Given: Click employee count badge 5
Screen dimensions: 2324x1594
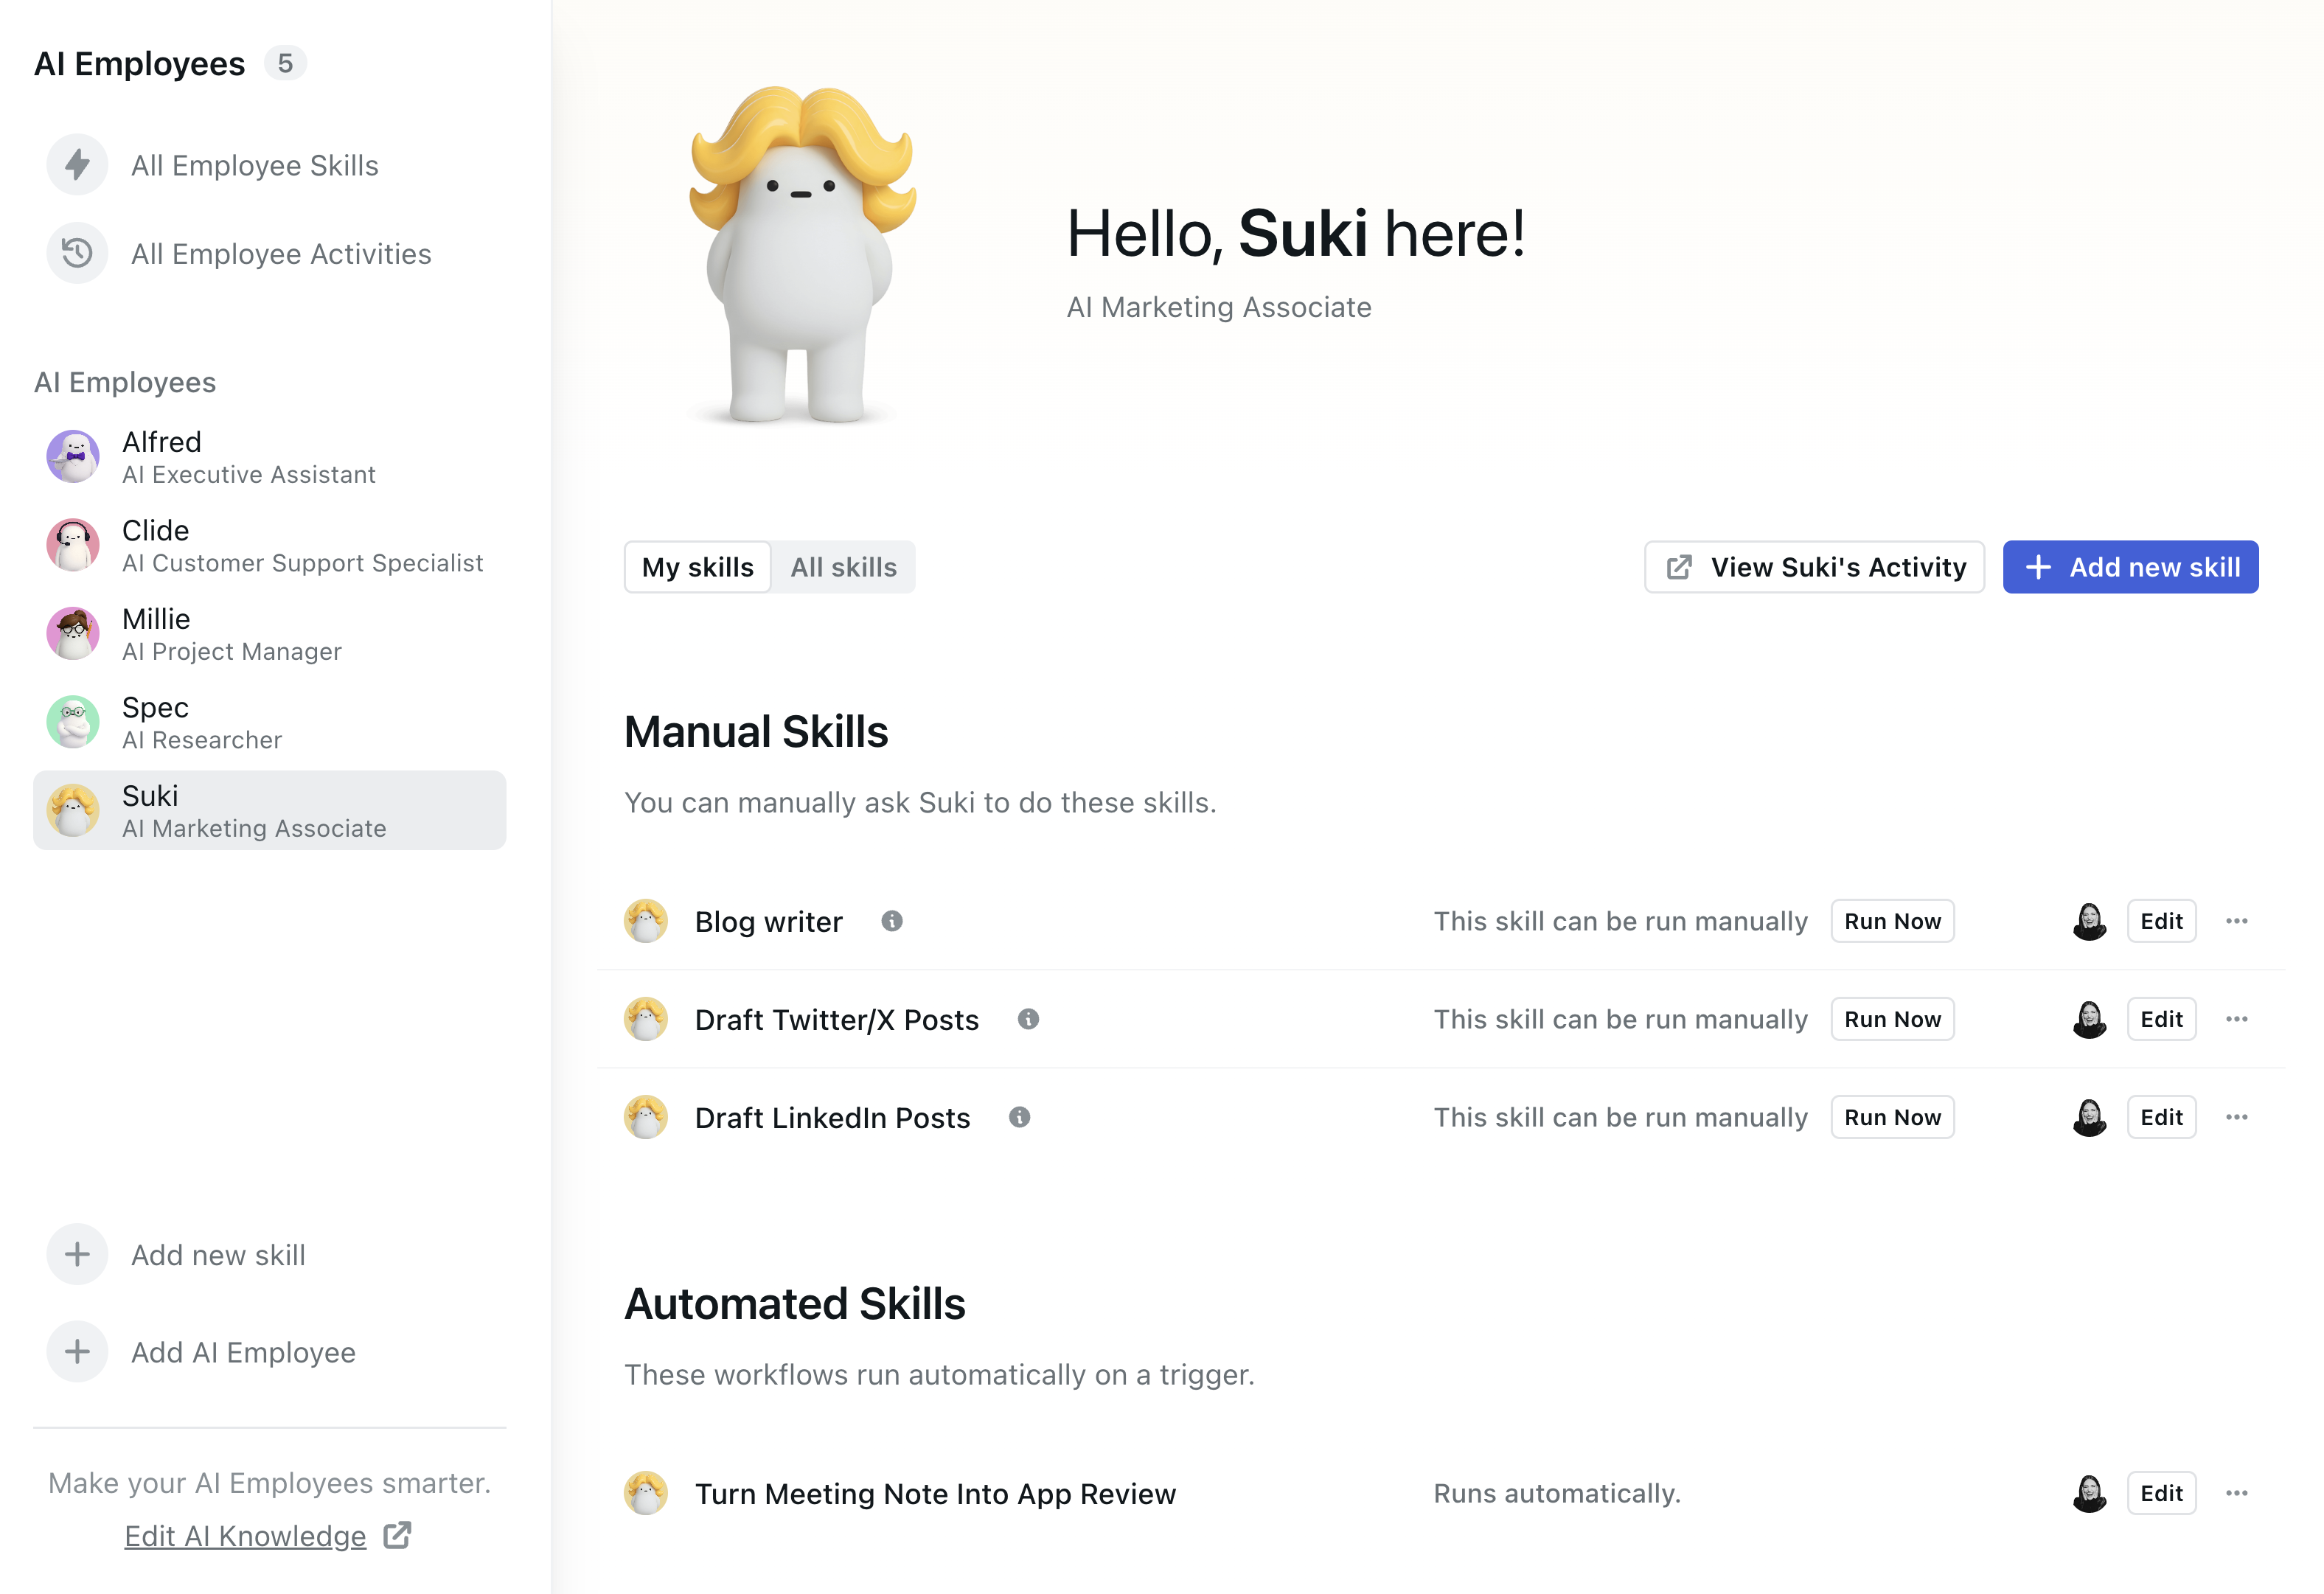Looking at the screenshot, I should (285, 63).
